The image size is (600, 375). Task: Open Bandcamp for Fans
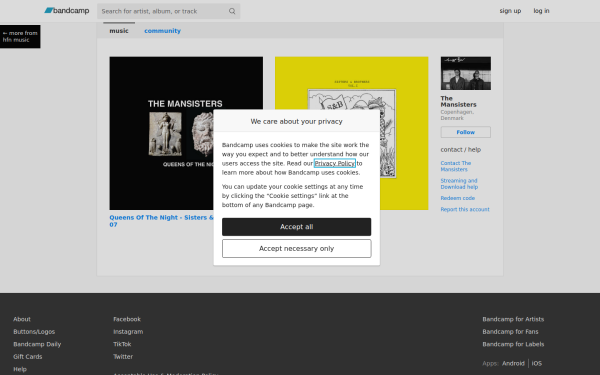(510, 332)
